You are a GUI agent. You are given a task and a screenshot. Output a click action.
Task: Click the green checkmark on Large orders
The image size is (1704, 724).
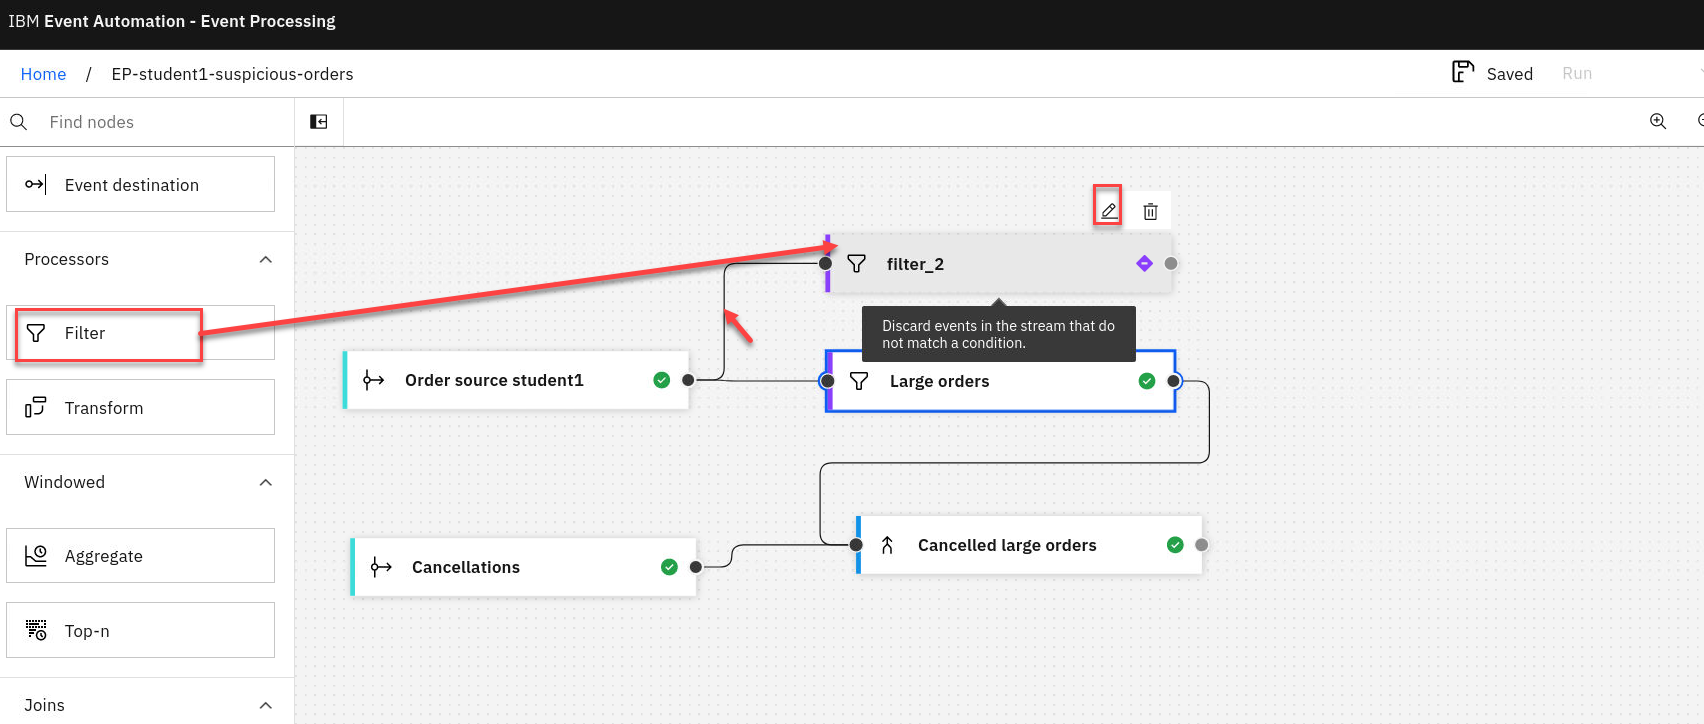(1146, 381)
